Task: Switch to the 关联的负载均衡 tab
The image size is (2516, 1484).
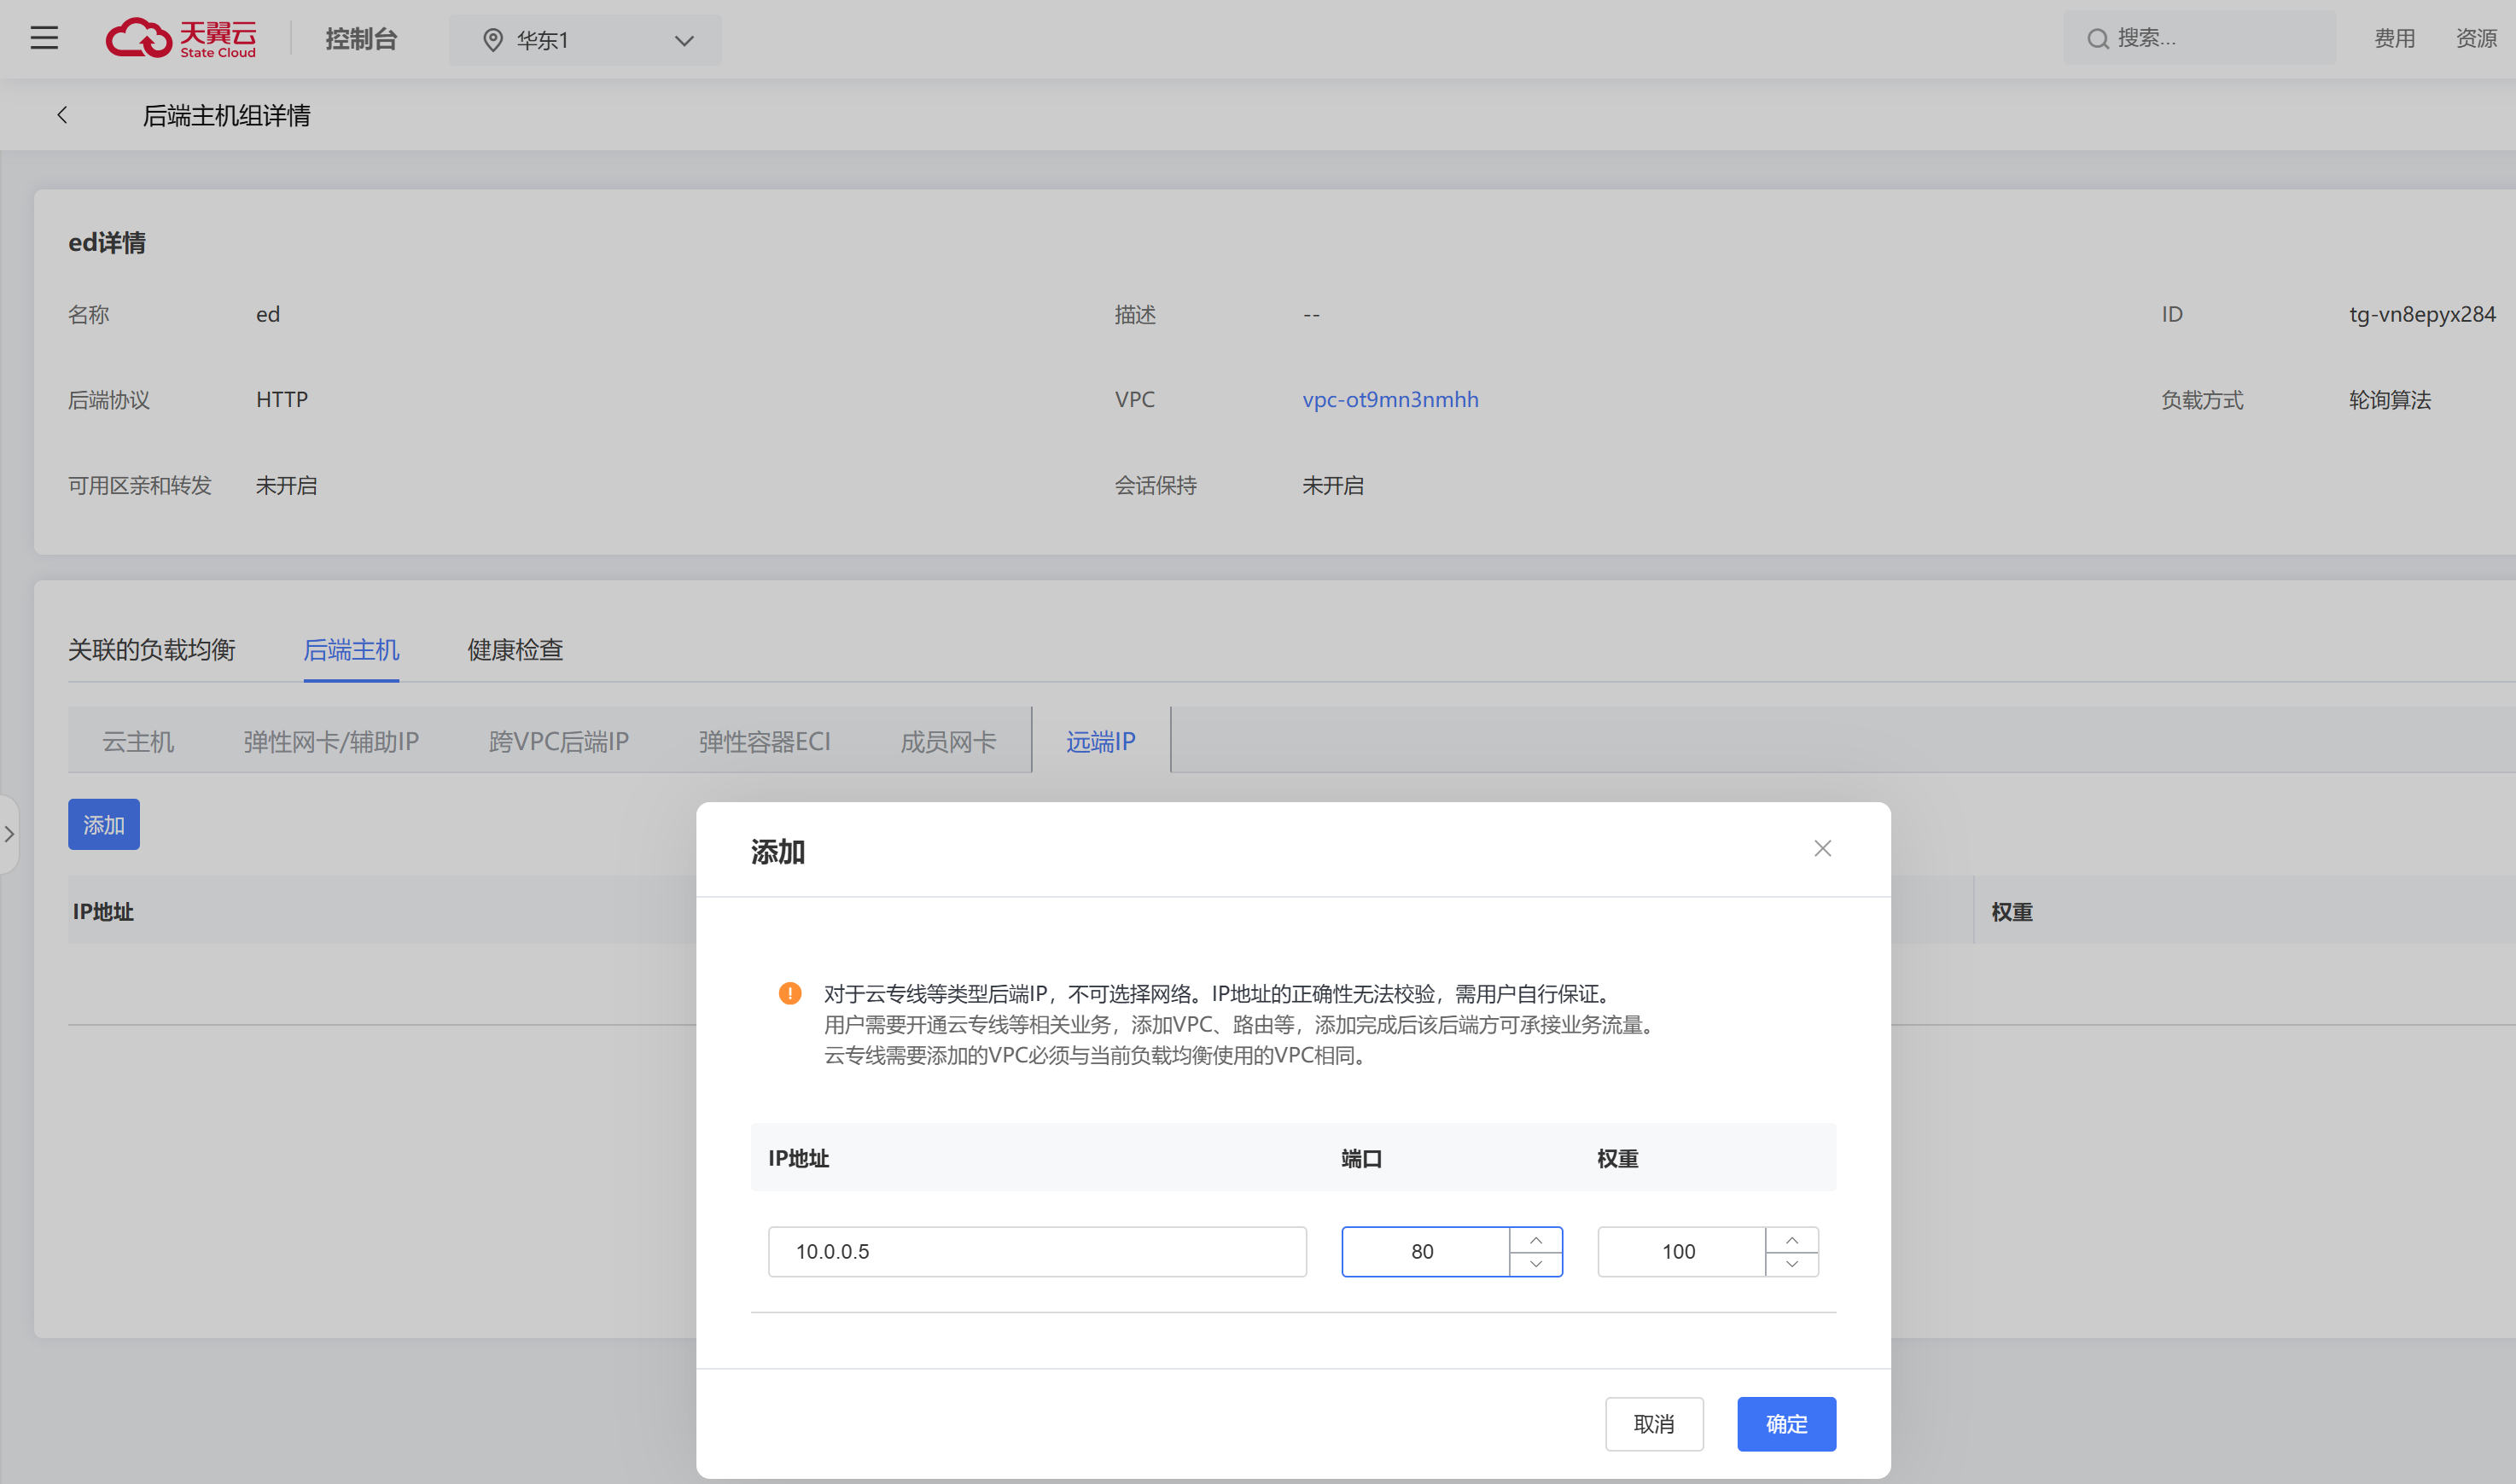Action: pos(151,650)
